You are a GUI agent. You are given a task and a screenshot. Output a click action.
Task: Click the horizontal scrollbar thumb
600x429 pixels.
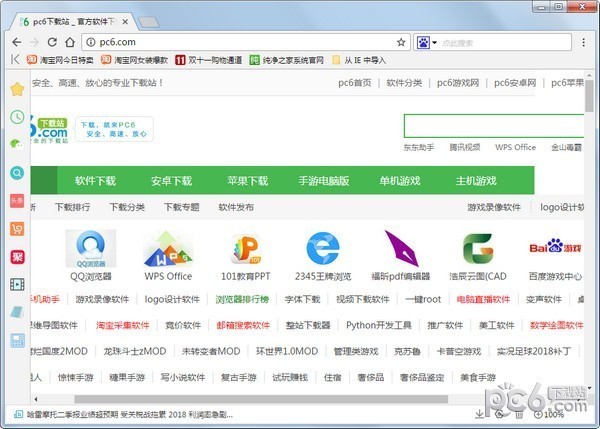coord(261,399)
